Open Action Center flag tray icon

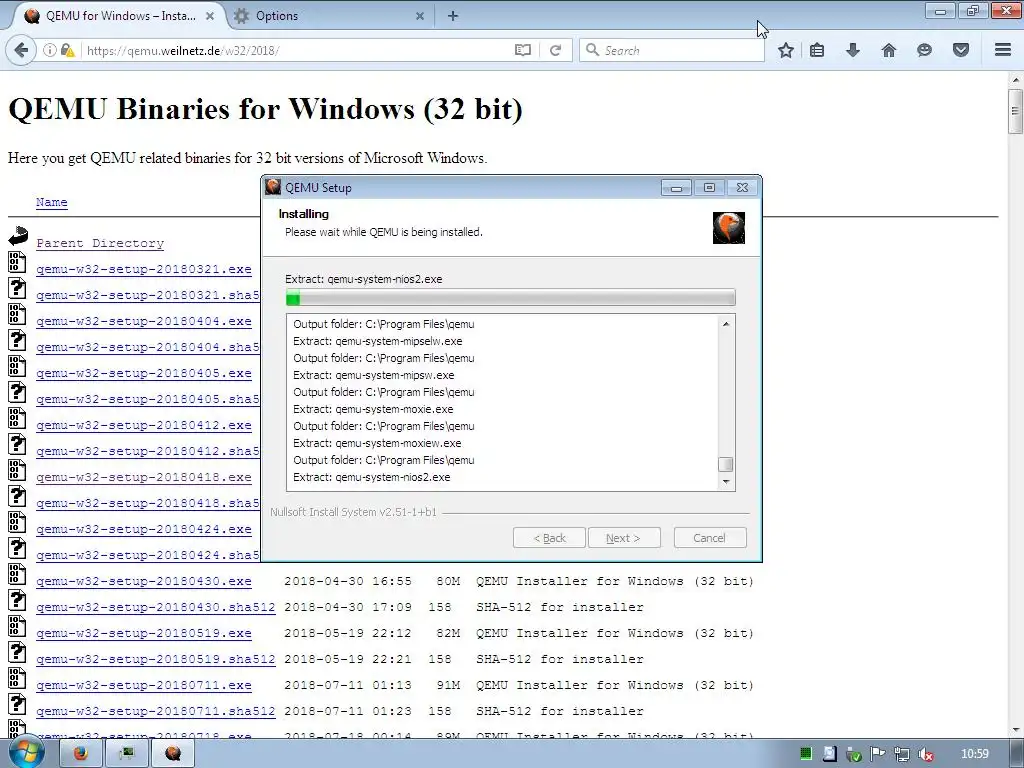[878, 754]
